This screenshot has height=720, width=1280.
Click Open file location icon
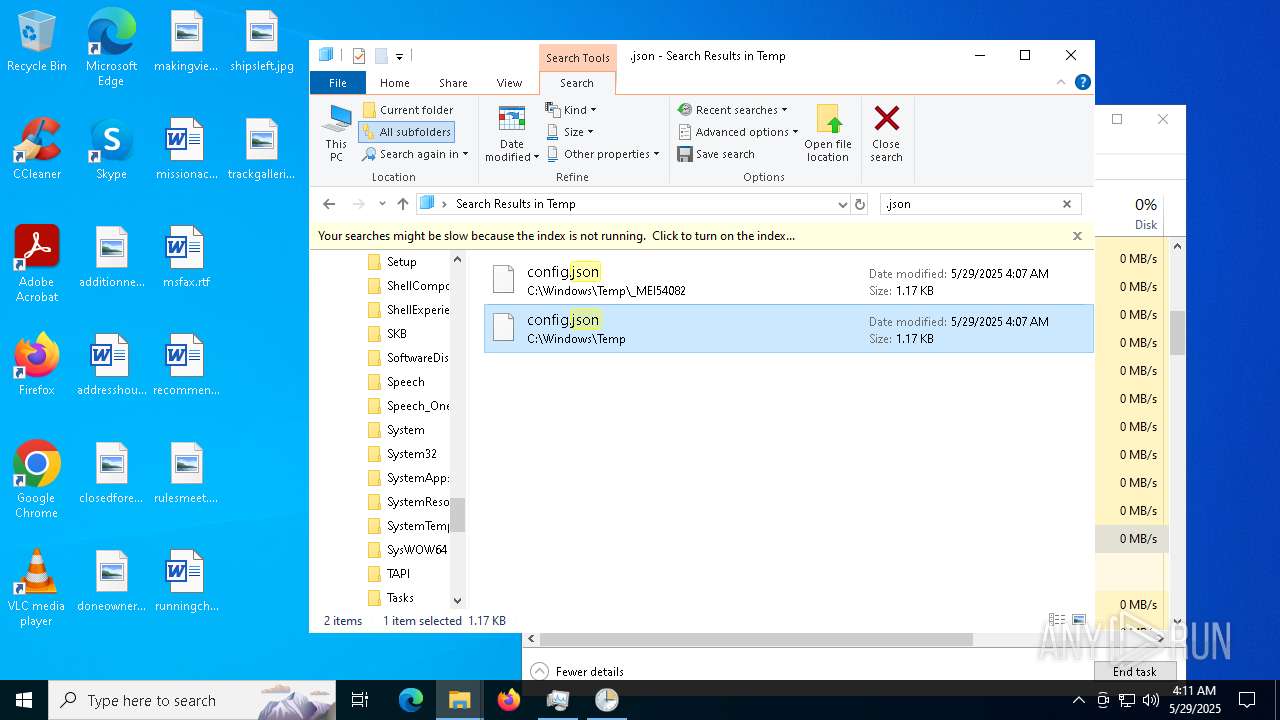828,133
